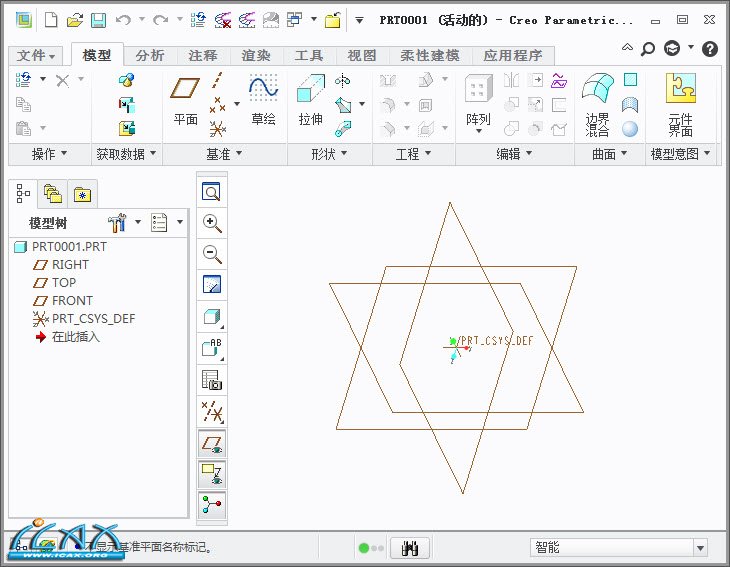The width and height of the screenshot is (730, 567).
Task: Expand the 基准 group dropdown
Action: 225,154
